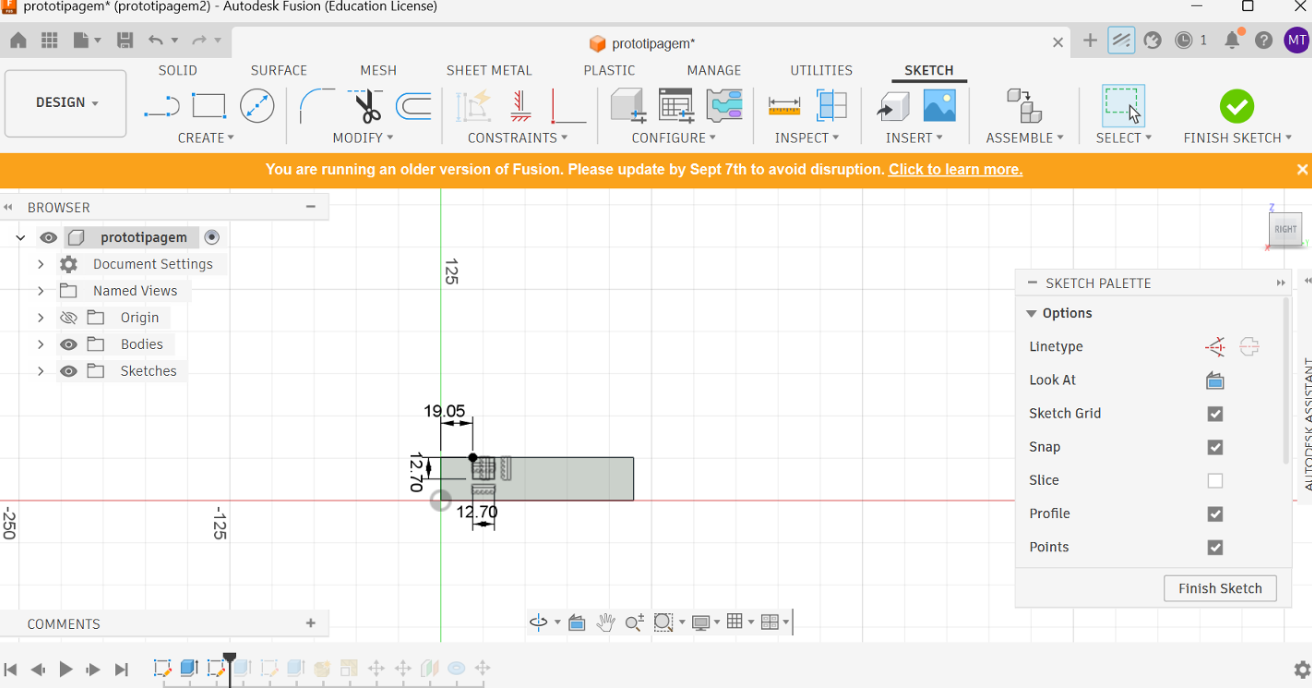Click the Look At icon in palette

coord(1215,380)
